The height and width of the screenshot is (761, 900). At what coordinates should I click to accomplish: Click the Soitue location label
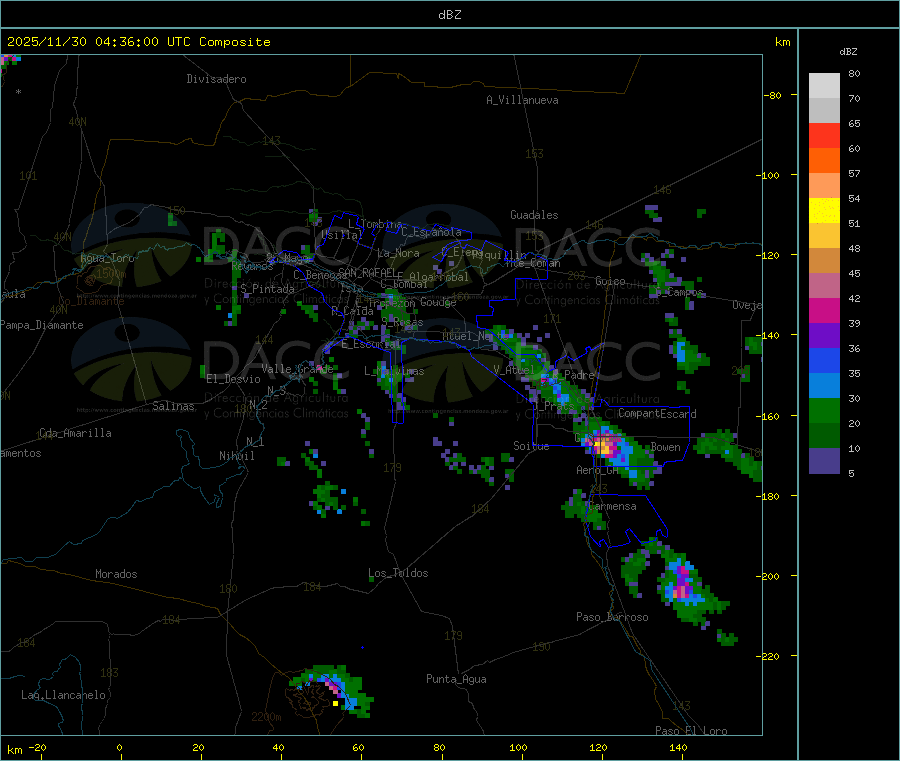[x=531, y=446]
